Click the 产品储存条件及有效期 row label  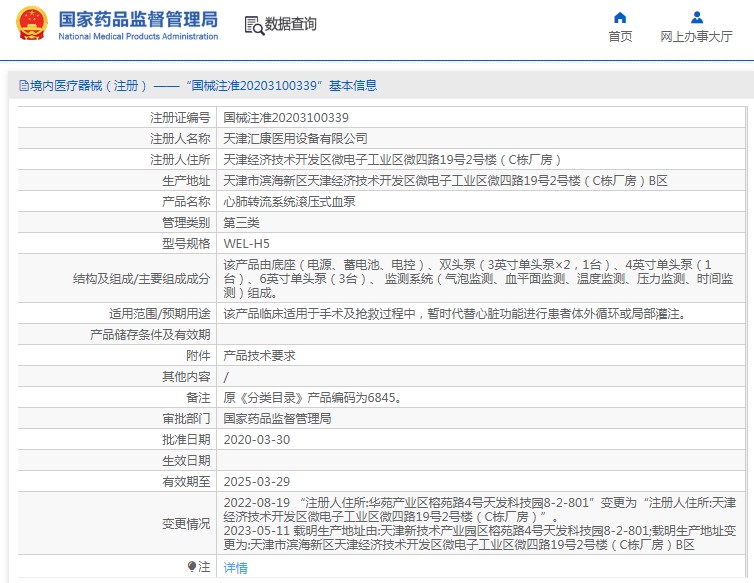coord(150,335)
